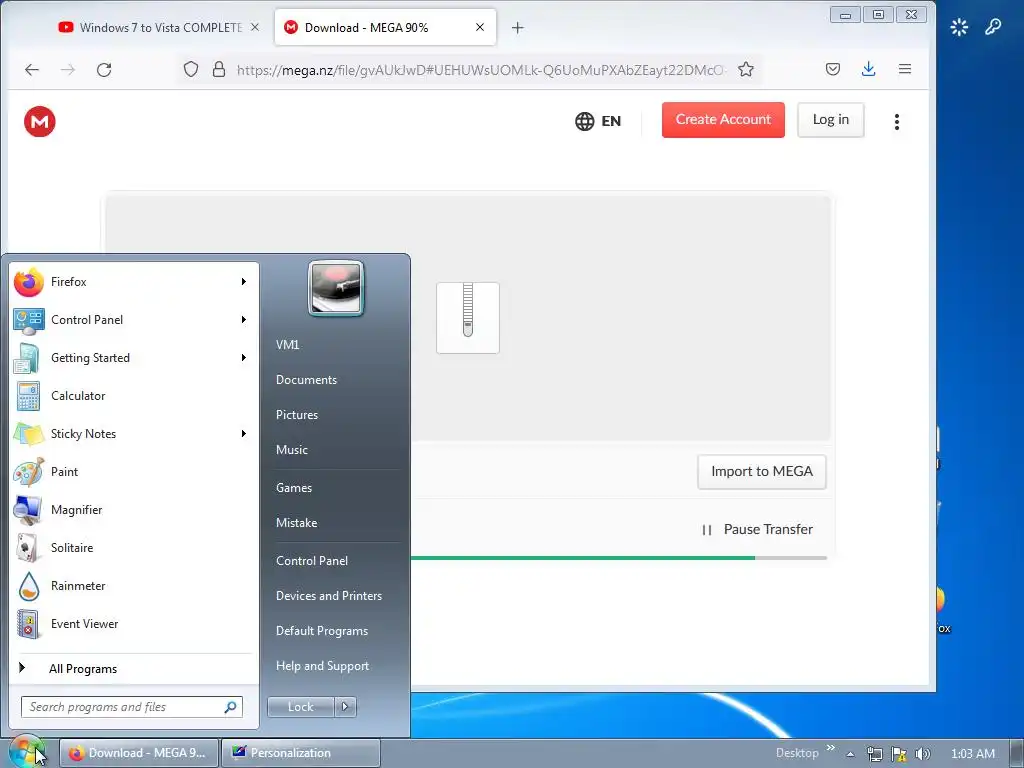Viewport: 1024px width, 768px height.
Task: Expand Sticky Notes jump list arrow
Action: 244,434
